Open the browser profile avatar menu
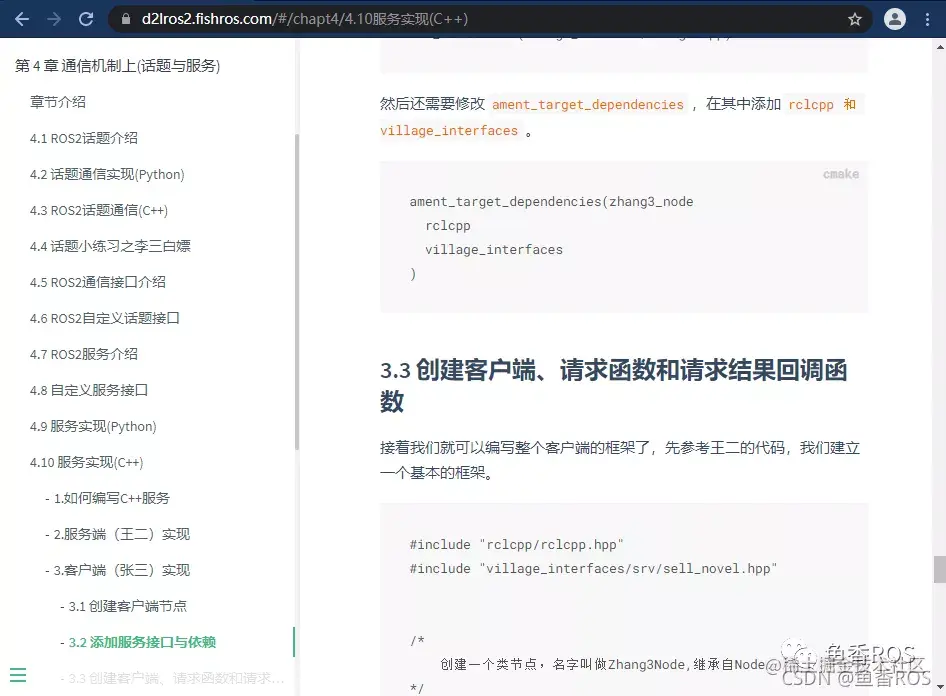This screenshot has width=946, height=696. pyautogui.click(x=895, y=18)
